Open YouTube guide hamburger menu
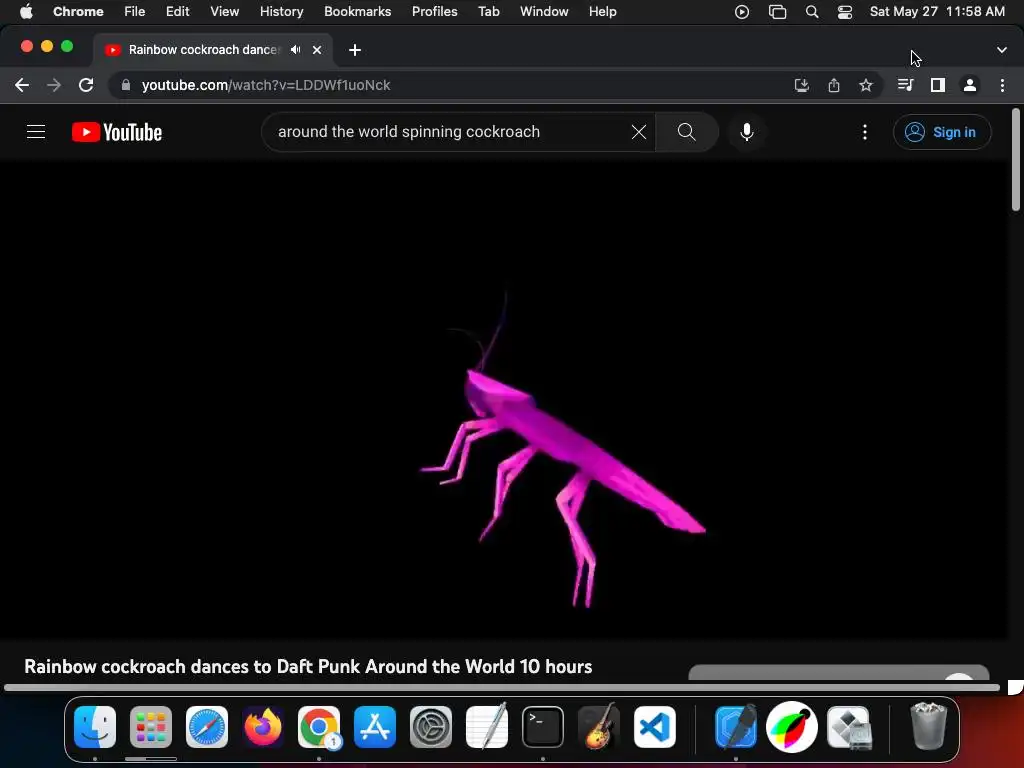The width and height of the screenshot is (1024, 768). 36,132
